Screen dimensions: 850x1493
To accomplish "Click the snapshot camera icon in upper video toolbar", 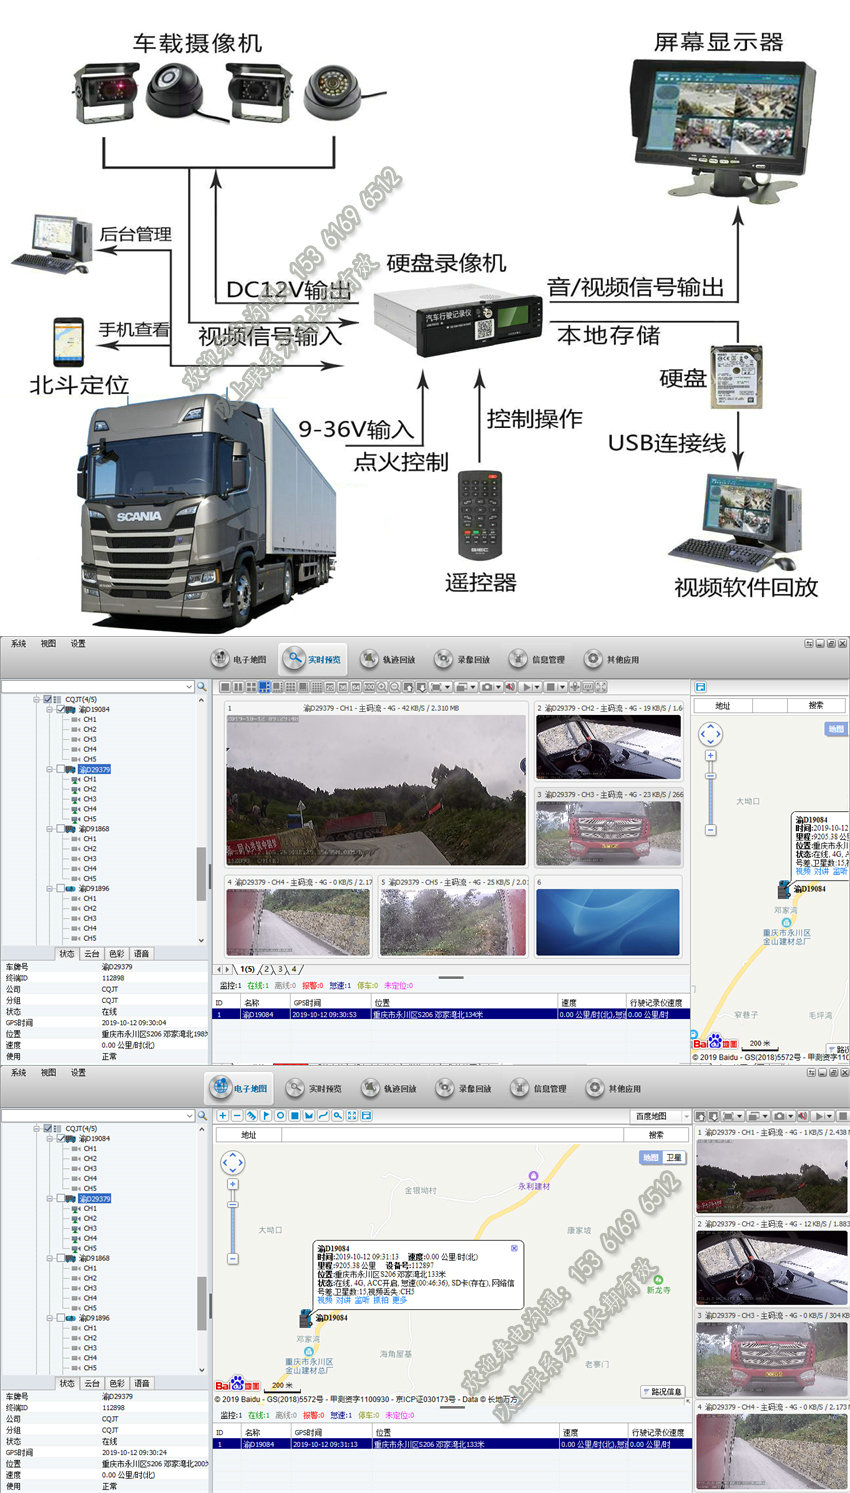I will 487,687.
